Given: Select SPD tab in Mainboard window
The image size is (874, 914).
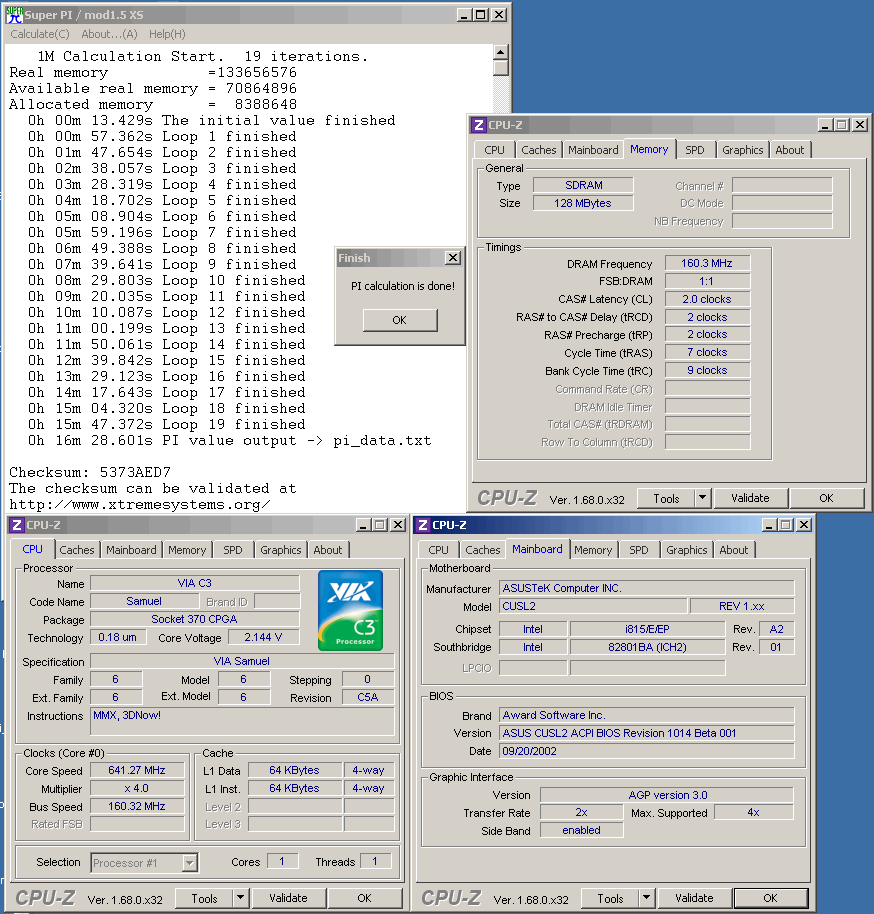Looking at the screenshot, I should coord(638,550).
